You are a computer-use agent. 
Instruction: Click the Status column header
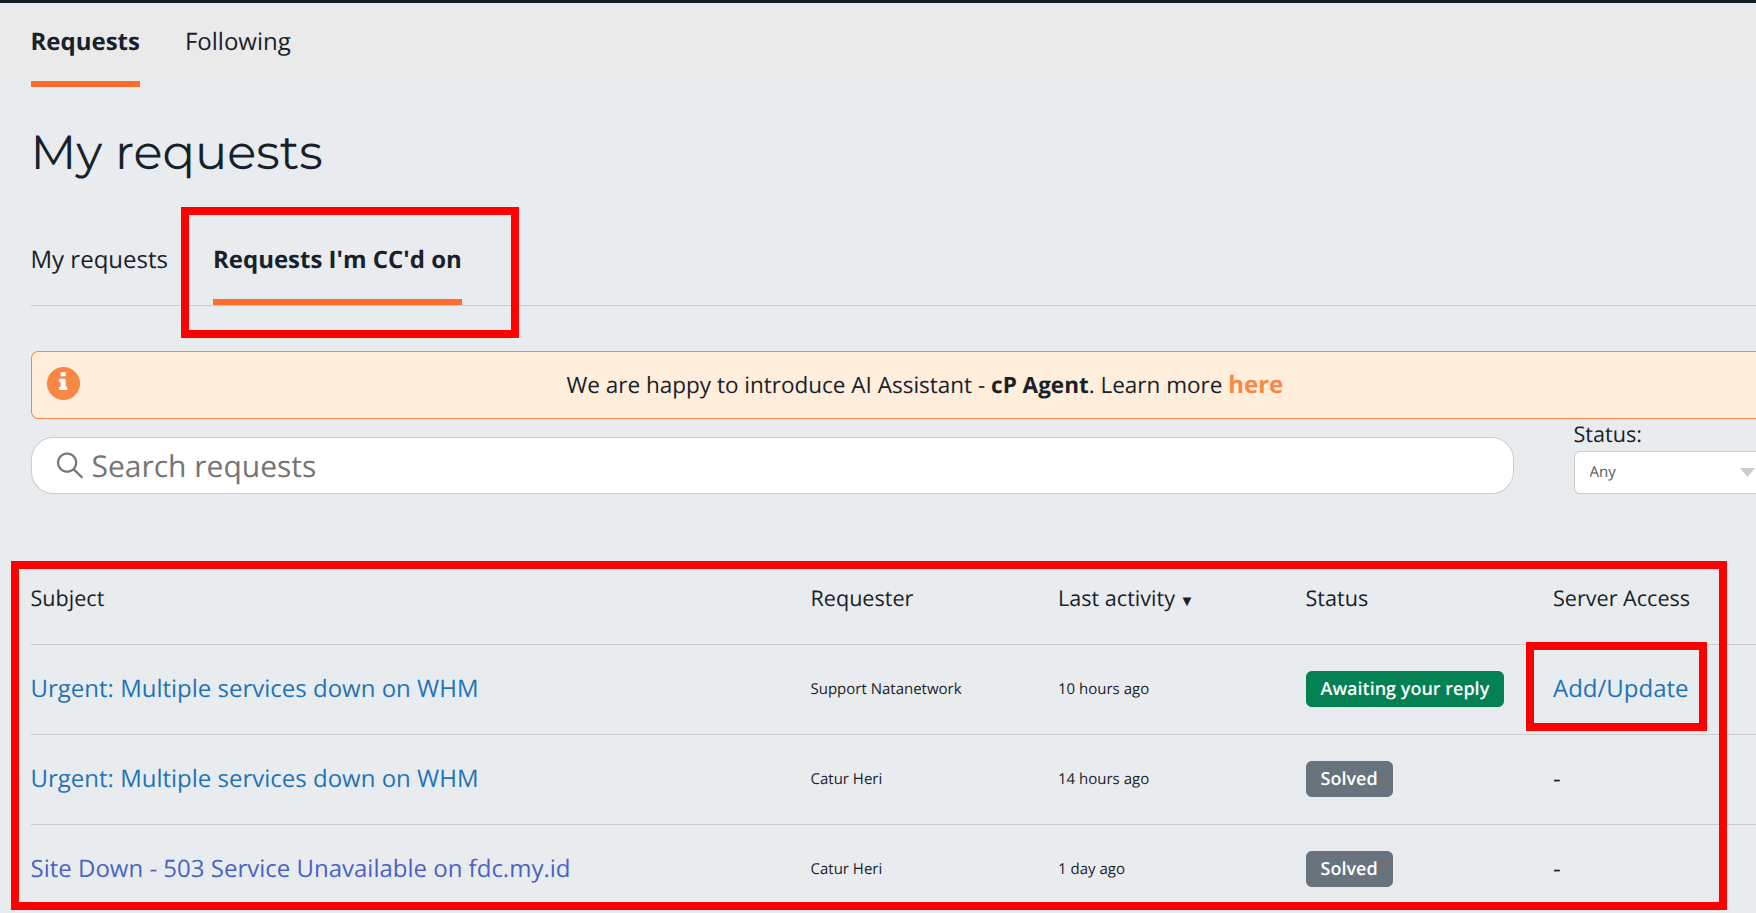pos(1336,598)
